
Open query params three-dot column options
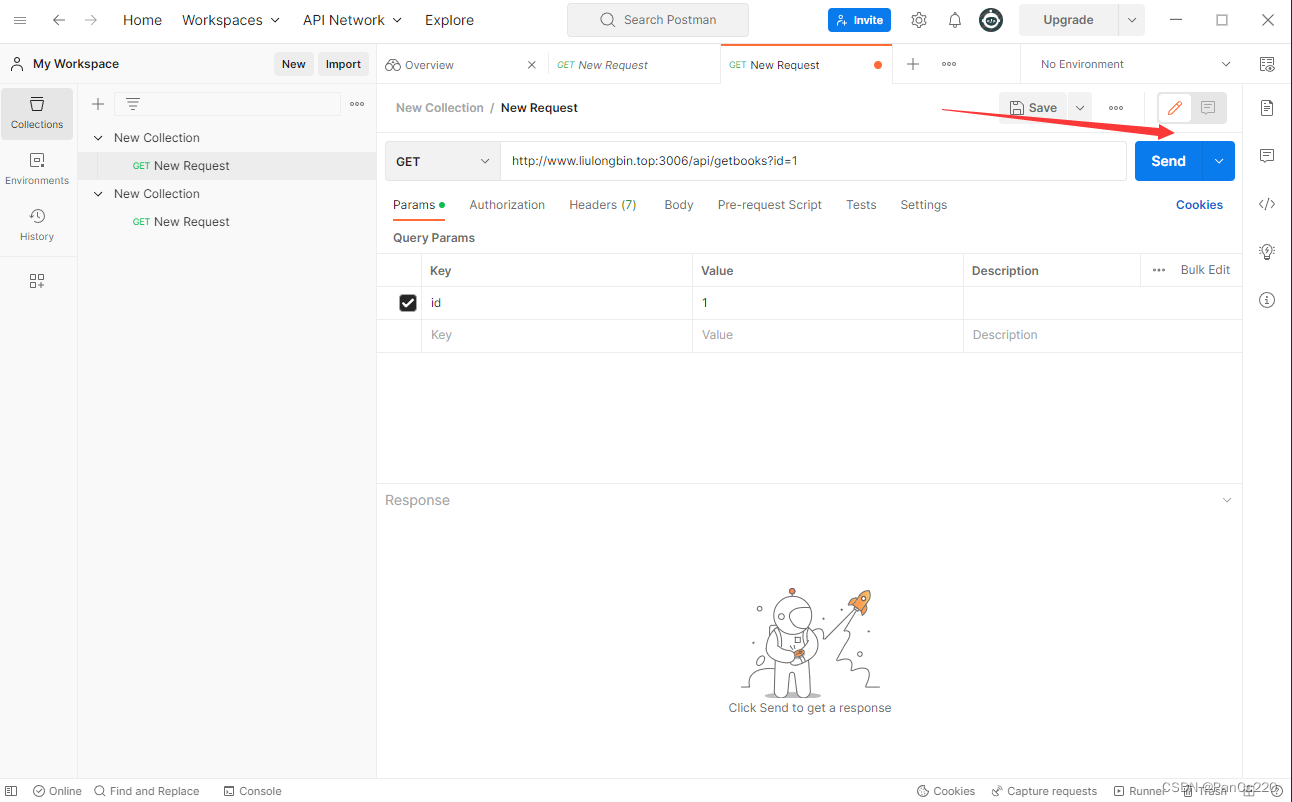(x=1159, y=270)
